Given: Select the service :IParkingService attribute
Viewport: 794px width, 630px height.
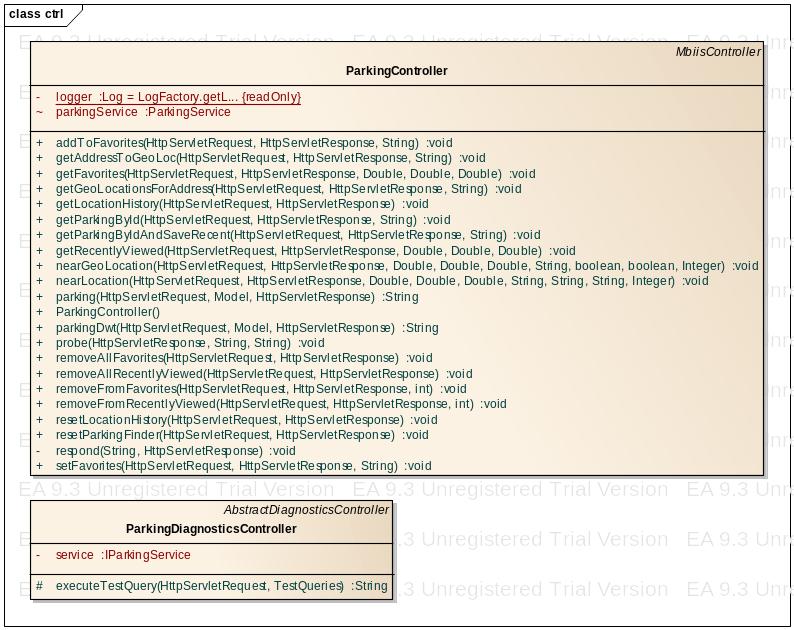Looking at the screenshot, I should [x=123, y=555].
